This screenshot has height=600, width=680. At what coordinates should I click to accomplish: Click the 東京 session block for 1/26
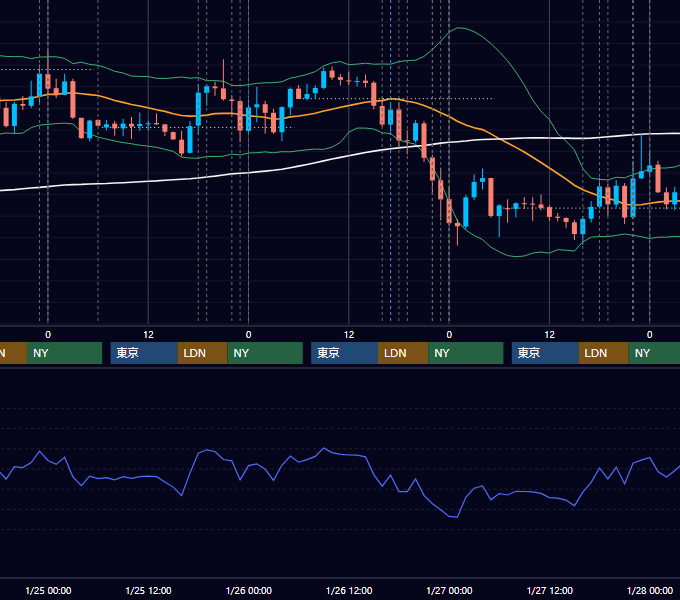(344, 353)
